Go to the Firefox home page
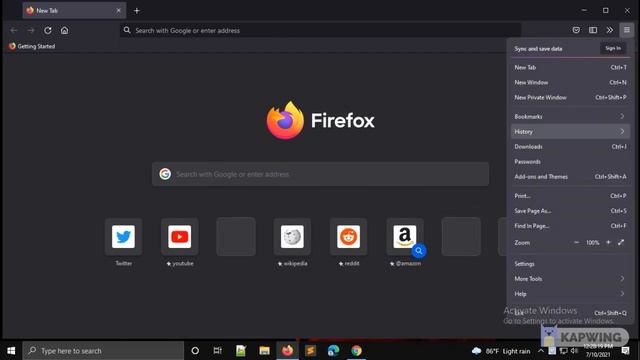 tap(64, 30)
